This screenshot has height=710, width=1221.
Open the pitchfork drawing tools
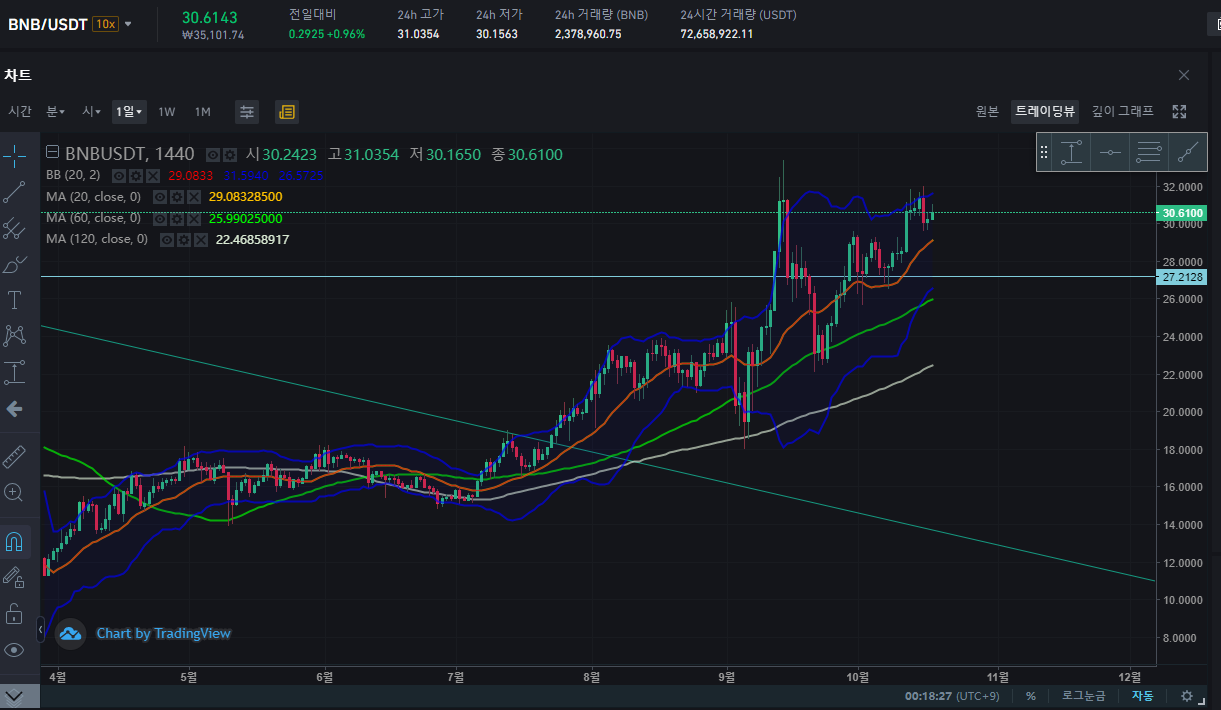tap(14, 228)
